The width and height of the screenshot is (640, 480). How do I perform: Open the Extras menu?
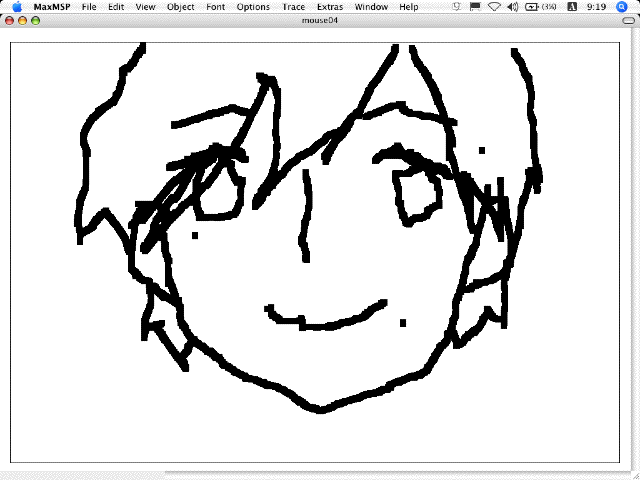330,7
